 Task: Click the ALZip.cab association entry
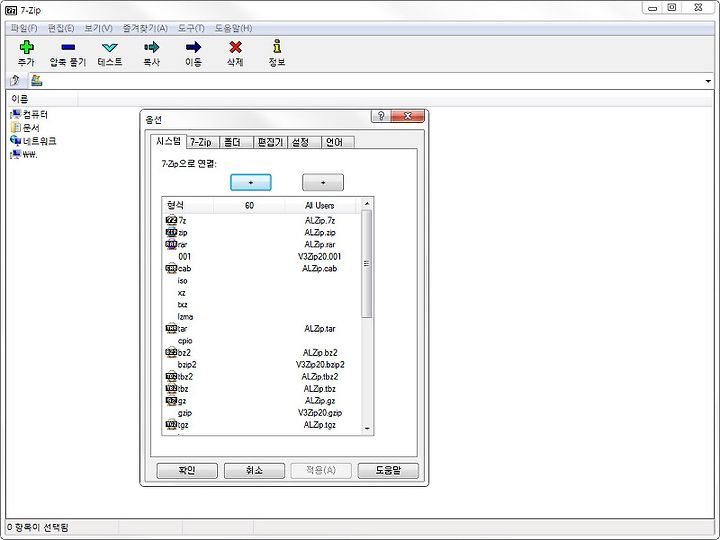[x=320, y=268]
